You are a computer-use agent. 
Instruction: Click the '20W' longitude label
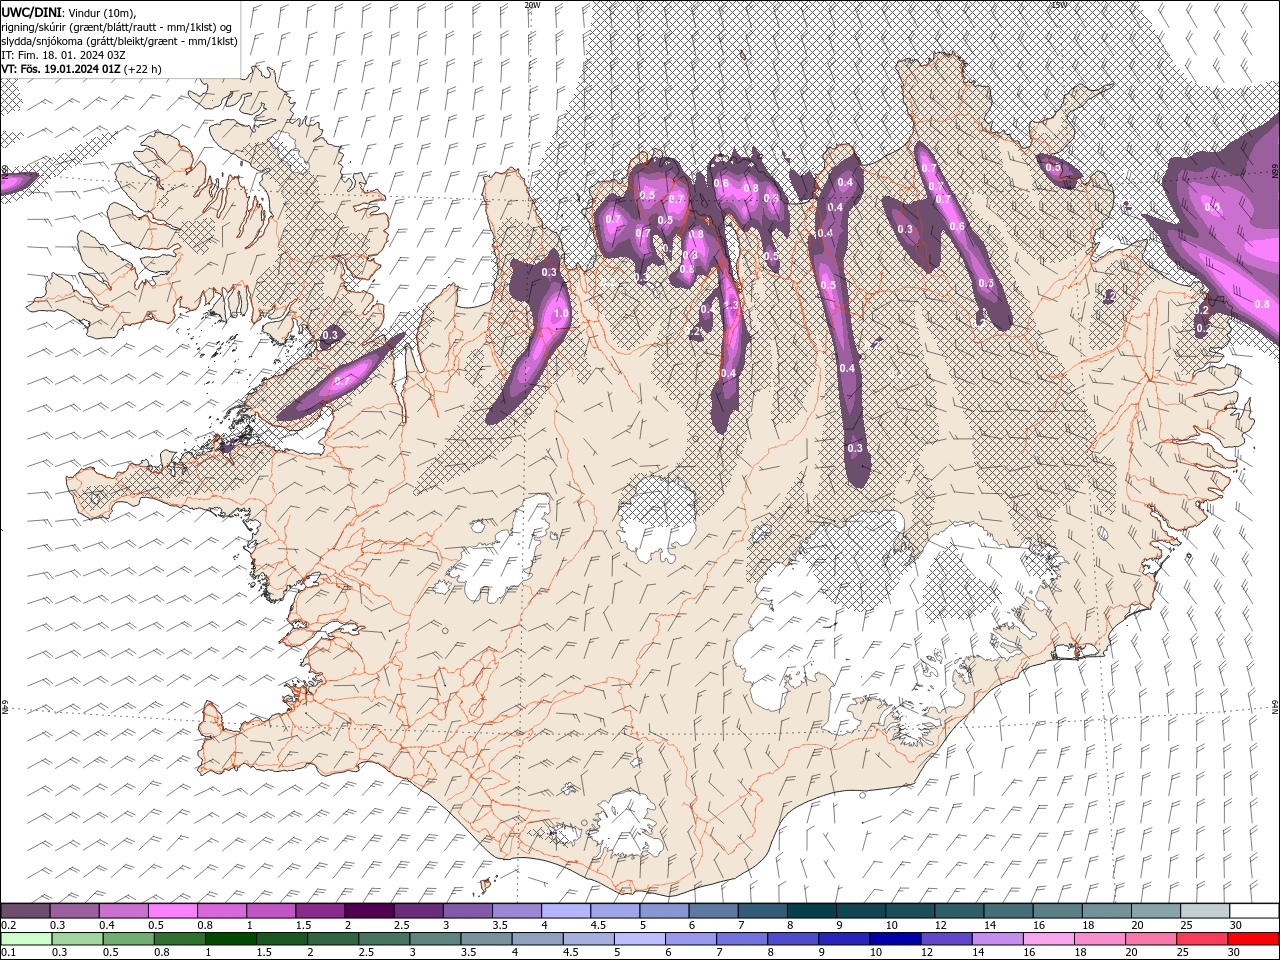[x=532, y=5]
